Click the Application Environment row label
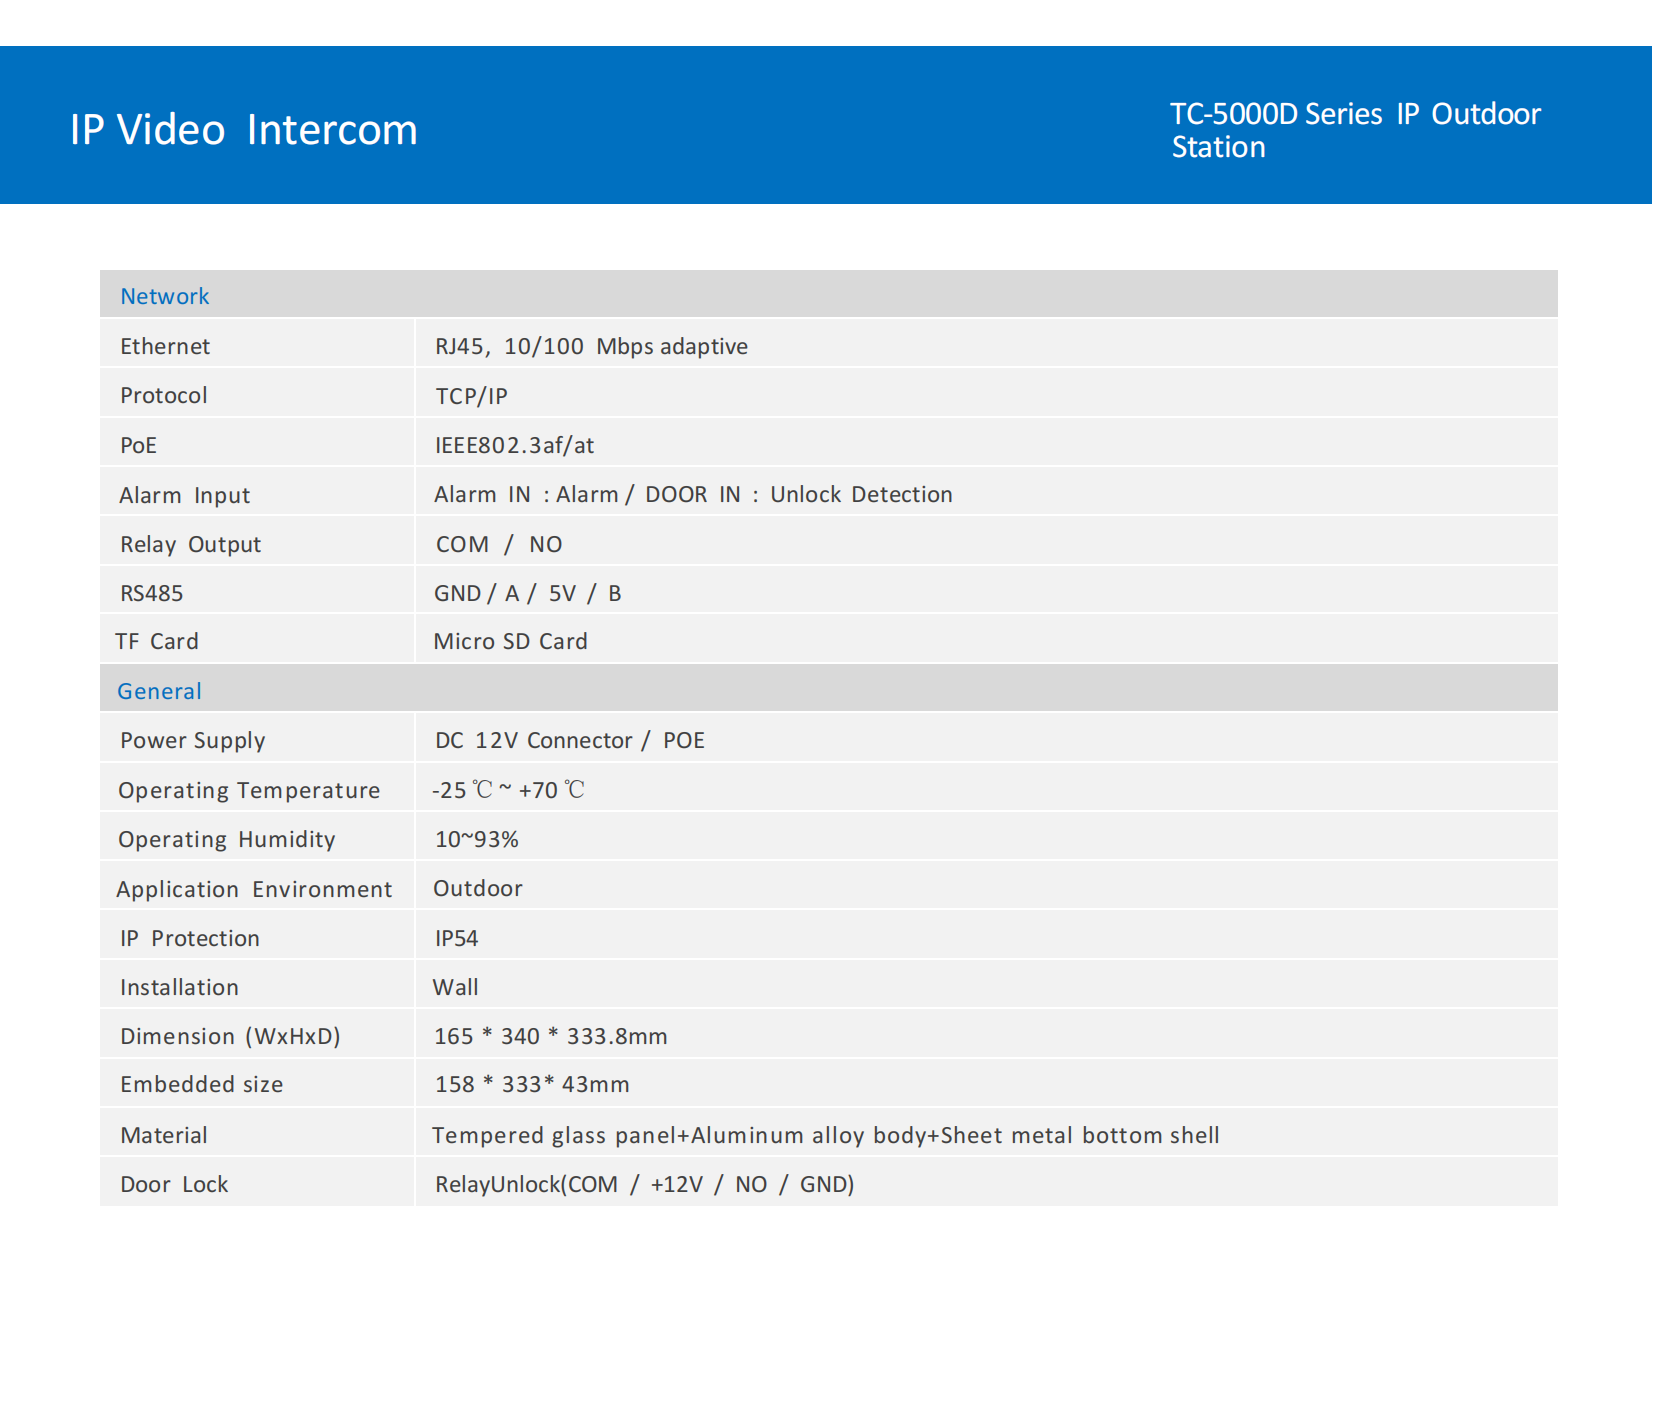The image size is (1653, 1407). point(254,889)
